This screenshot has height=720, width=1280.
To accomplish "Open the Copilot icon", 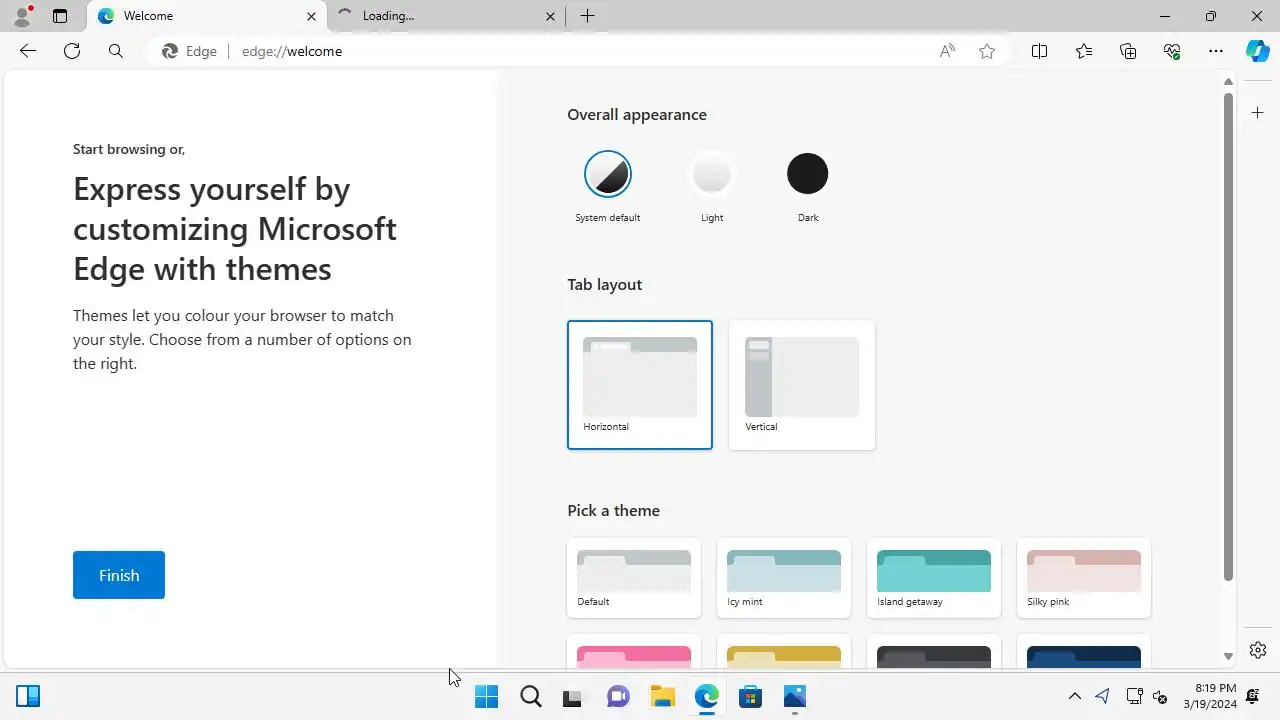I will pos(1258,51).
